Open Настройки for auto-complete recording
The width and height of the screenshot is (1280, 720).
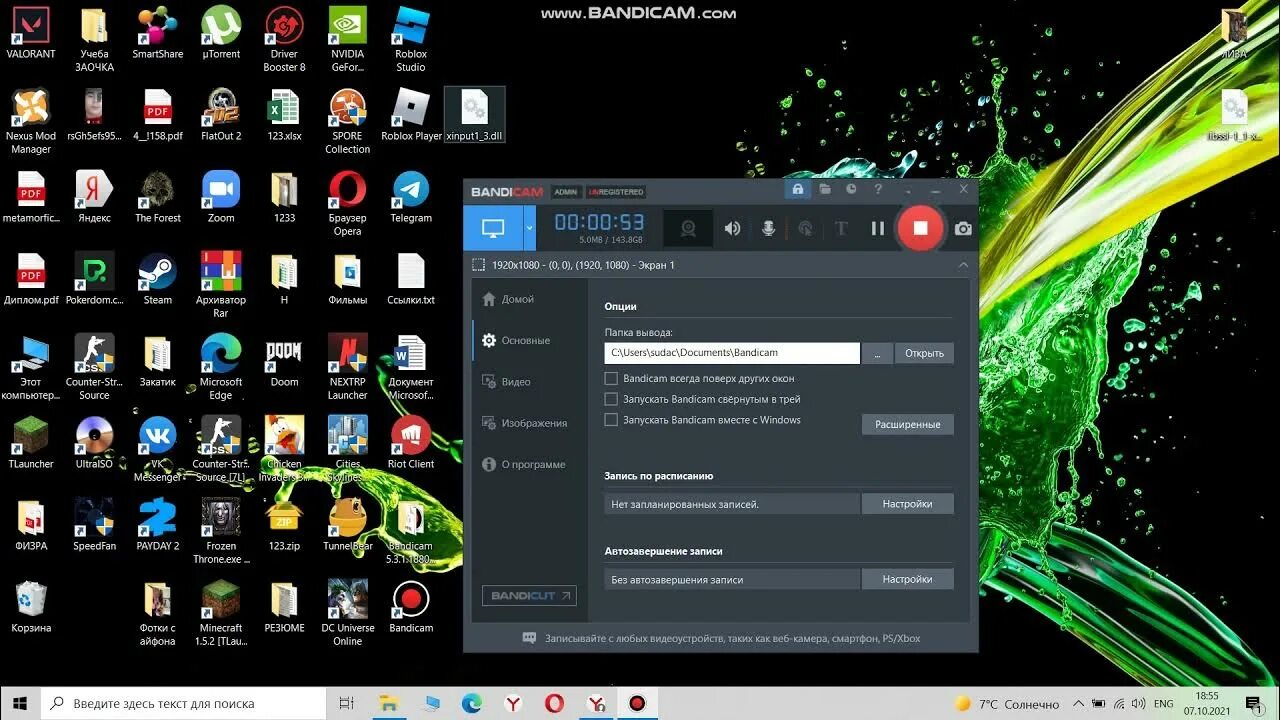point(908,579)
